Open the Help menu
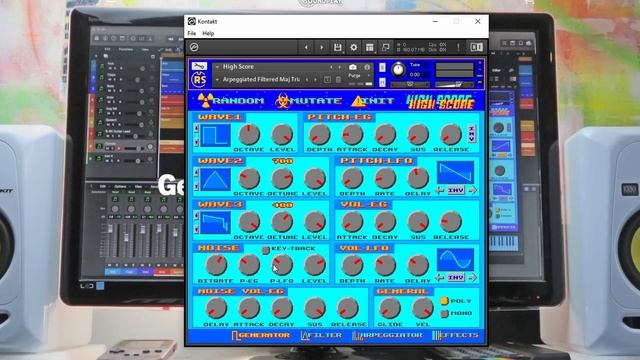640x360 pixels. (x=208, y=33)
